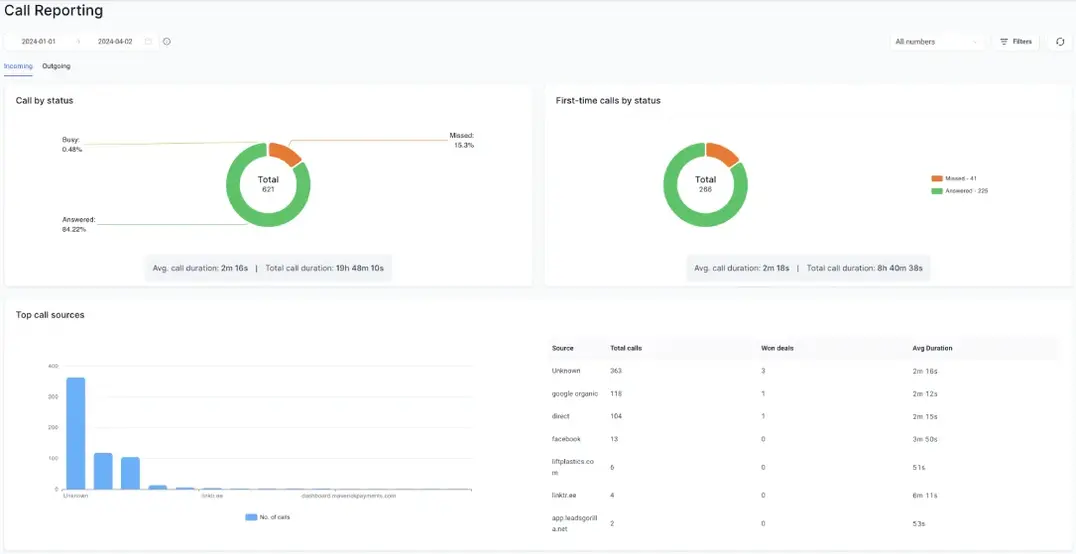Expand the All numbers dropdown
1076x554 pixels.
(x=937, y=42)
